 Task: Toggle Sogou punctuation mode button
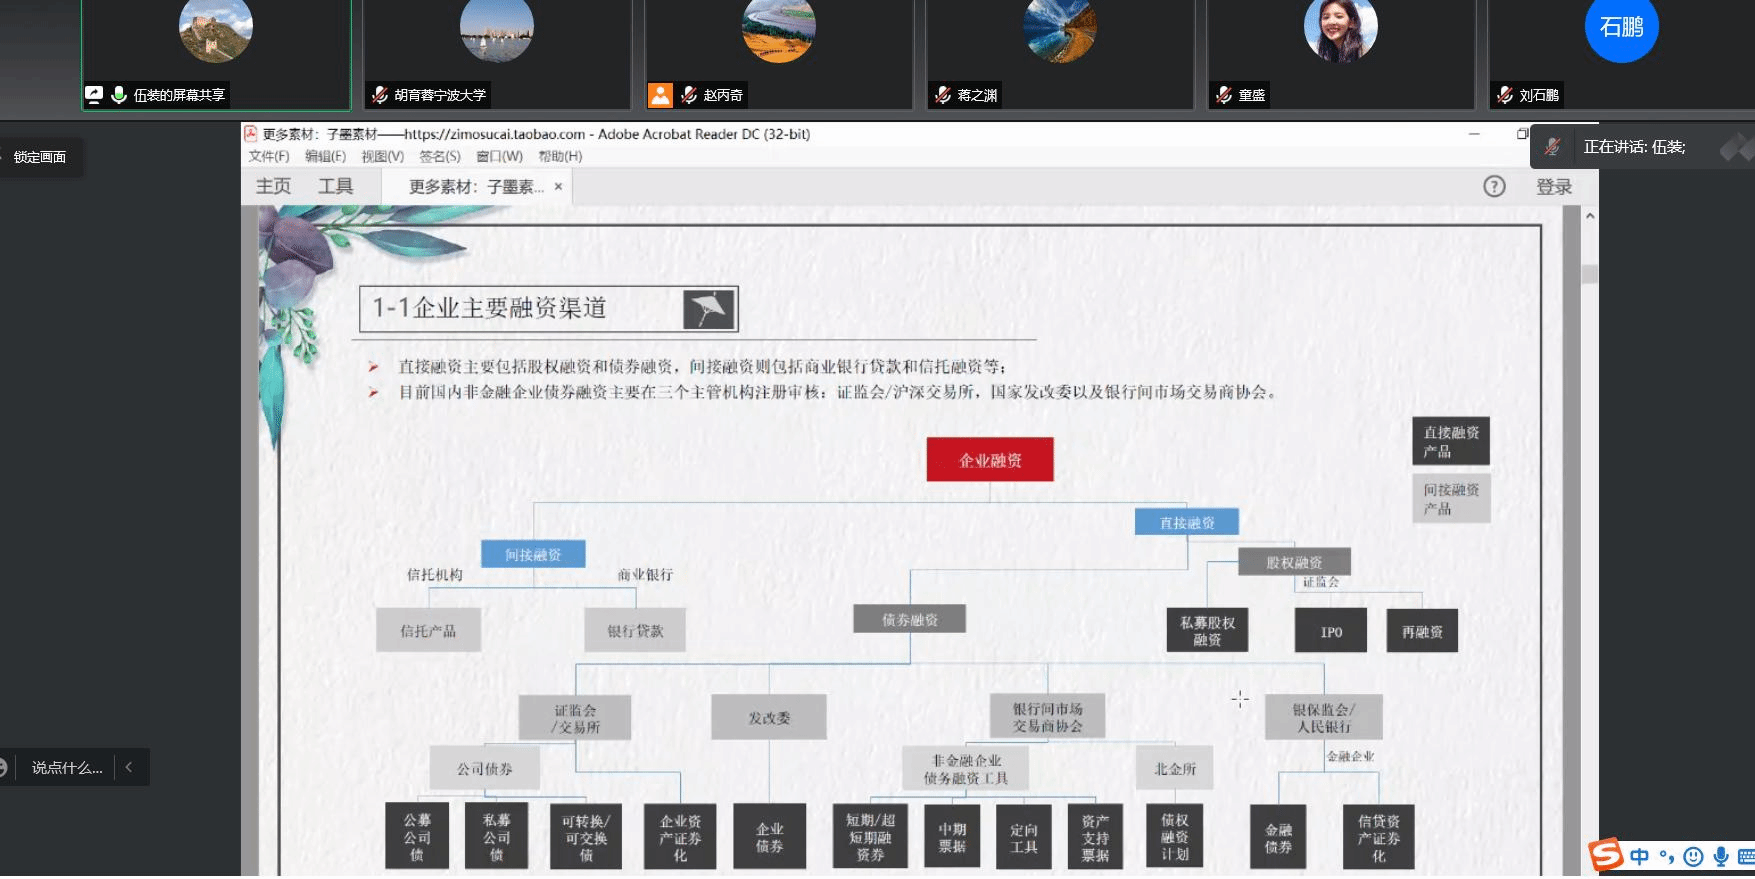[1666, 857]
